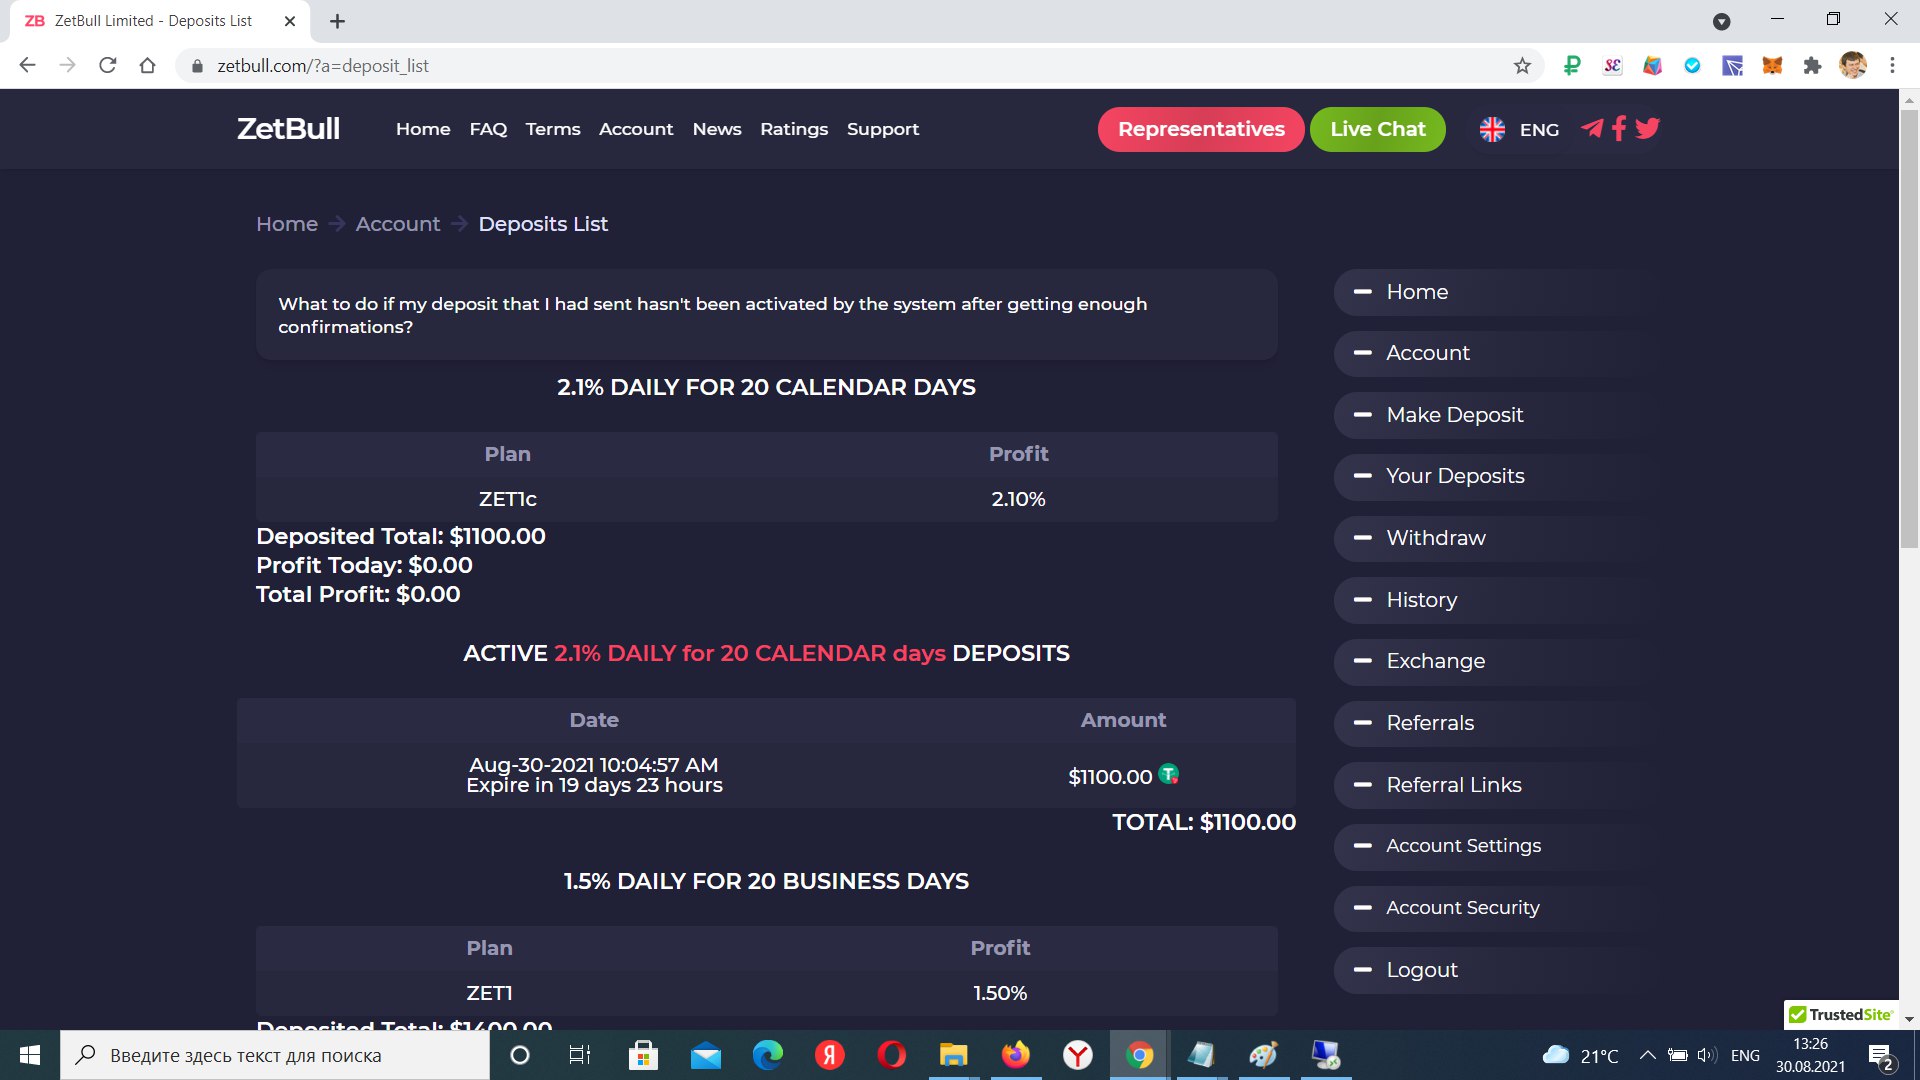Click the Tether coin icon beside $1100.00
Screen dimensions: 1920x1080
click(1168, 774)
